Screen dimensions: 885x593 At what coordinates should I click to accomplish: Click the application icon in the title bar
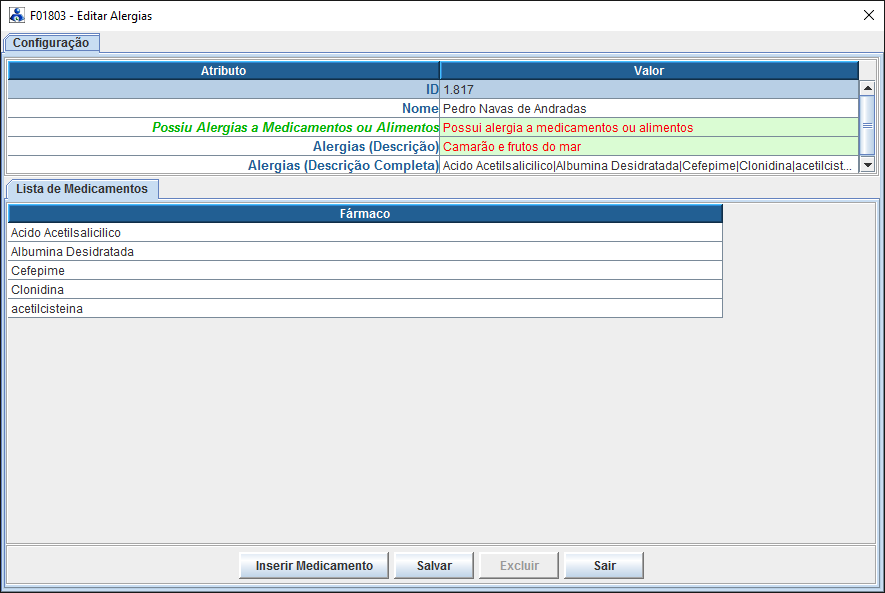pos(17,16)
